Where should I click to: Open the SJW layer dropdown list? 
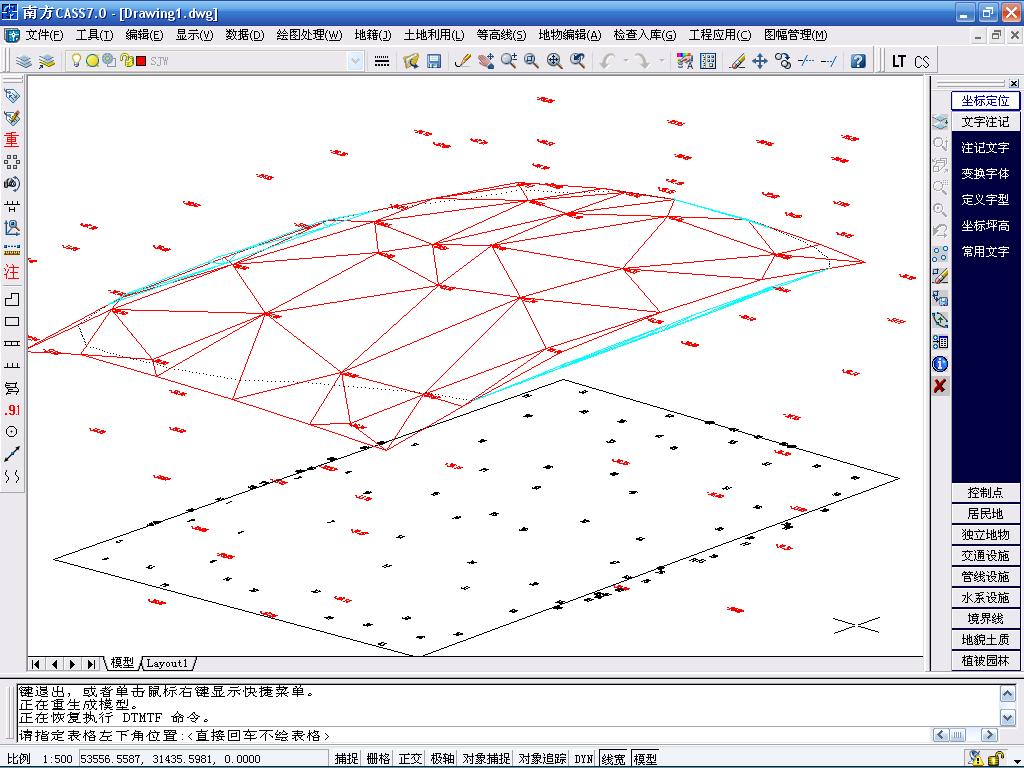355,61
